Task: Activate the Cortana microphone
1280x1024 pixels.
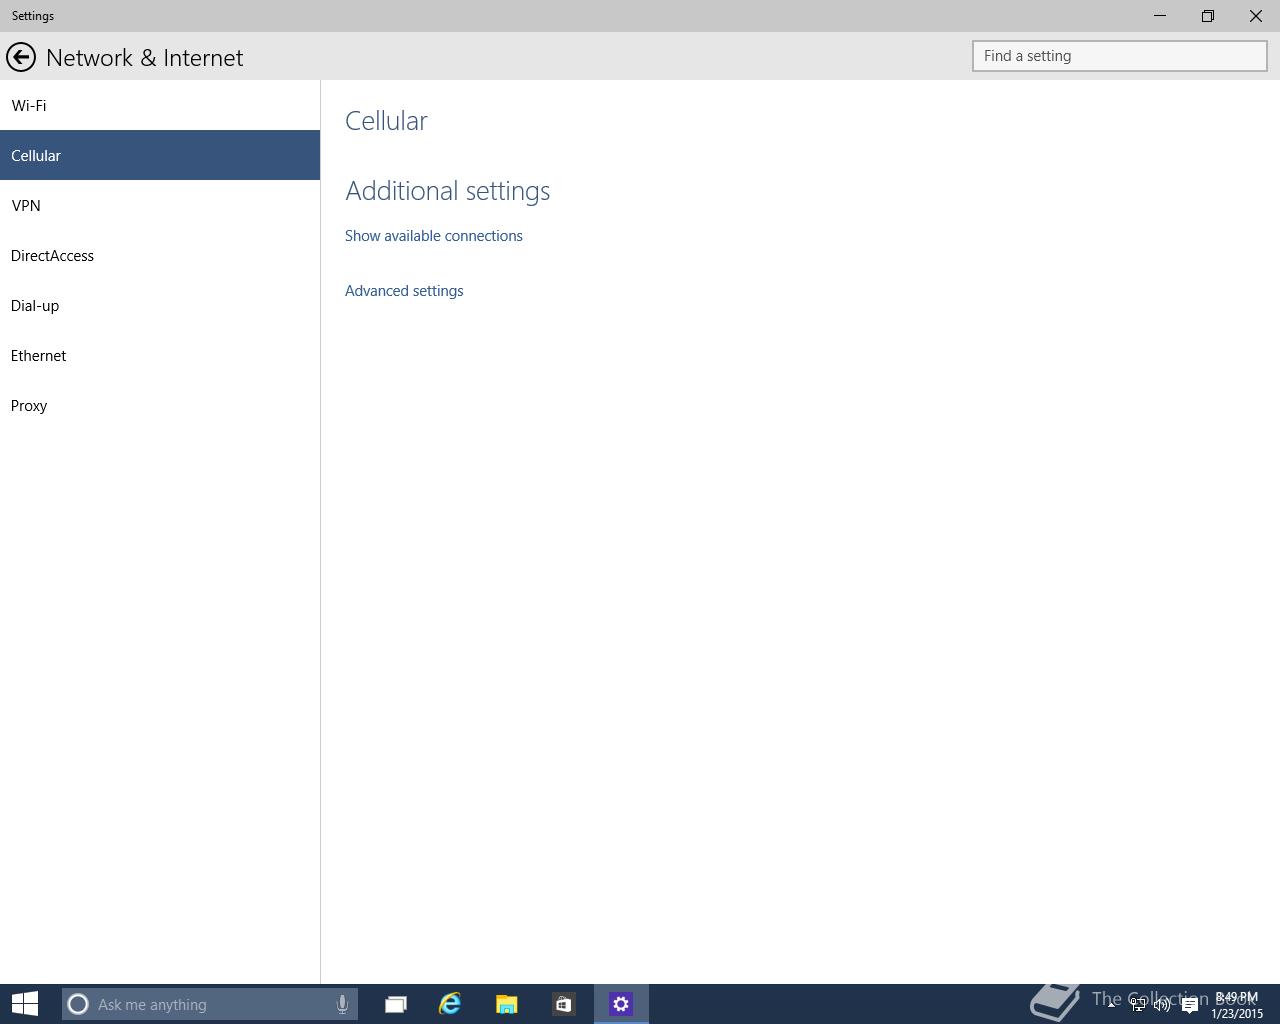Action: (342, 1004)
